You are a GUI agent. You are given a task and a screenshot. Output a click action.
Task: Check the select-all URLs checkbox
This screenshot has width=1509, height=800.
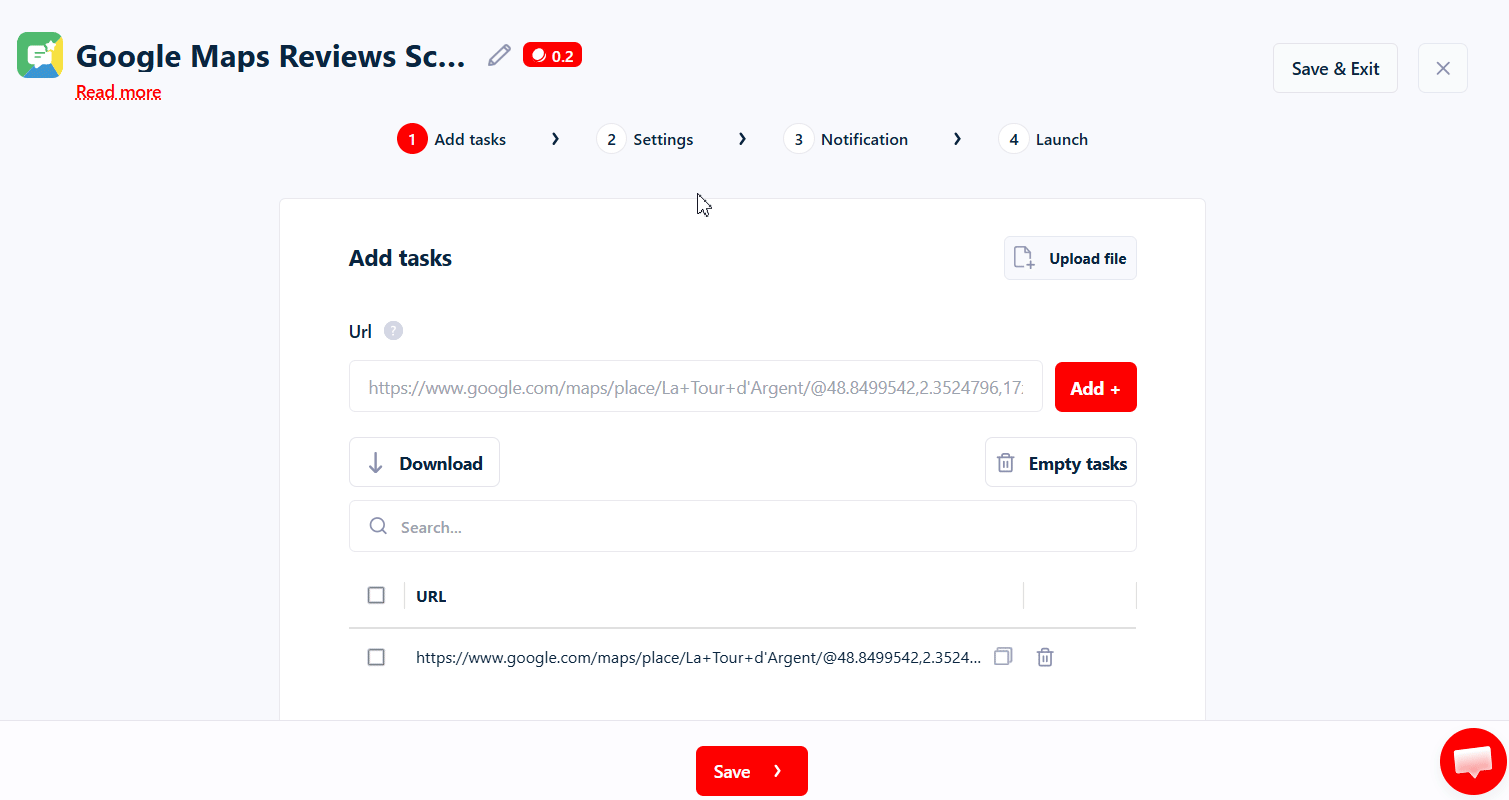point(376,594)
